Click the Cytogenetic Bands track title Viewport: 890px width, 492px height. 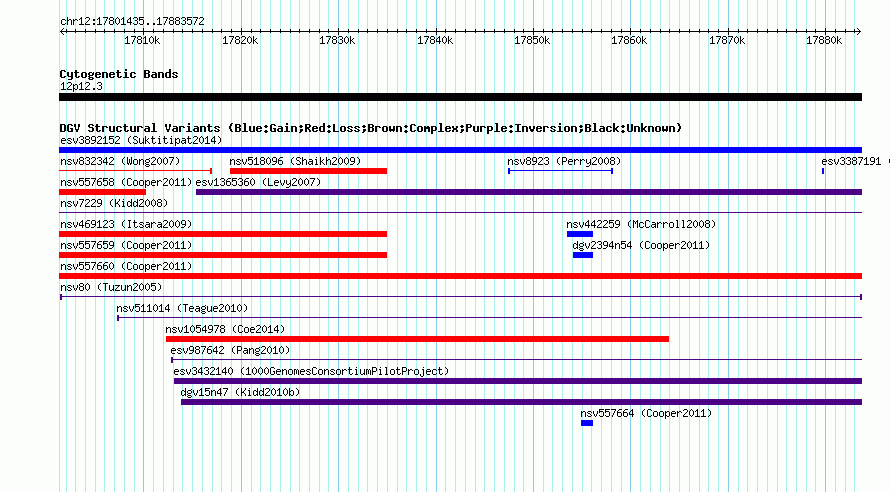[119, 74]
